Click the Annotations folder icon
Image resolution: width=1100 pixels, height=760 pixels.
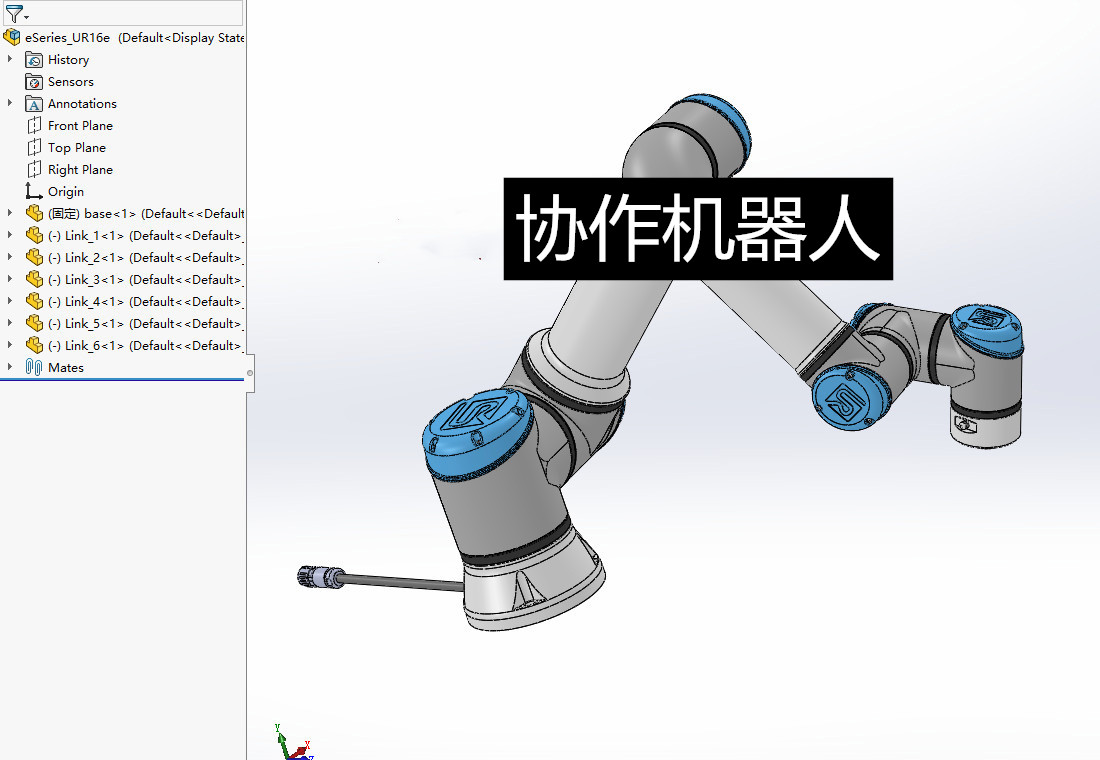(34, 104)
